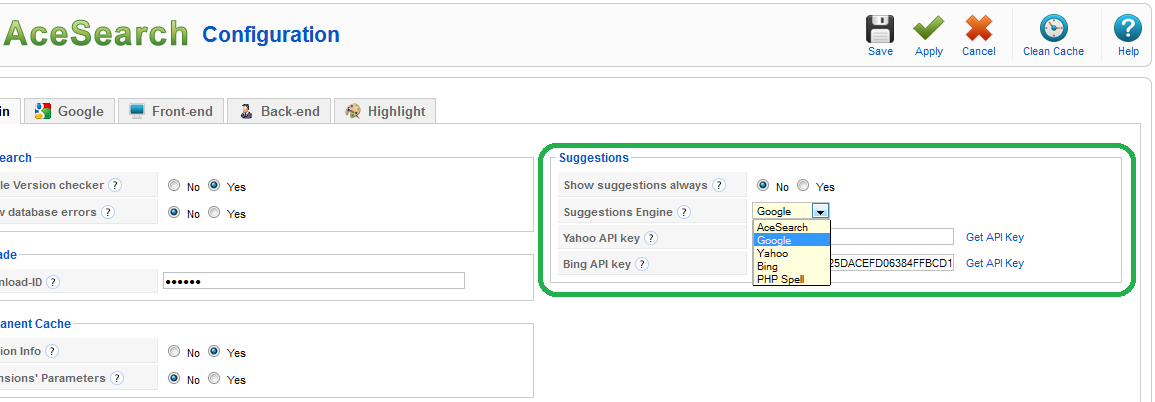Open Help via question mark icon
This screenshot has height=402, width=1155.
pyautogui.click(x=1128, y=29)
